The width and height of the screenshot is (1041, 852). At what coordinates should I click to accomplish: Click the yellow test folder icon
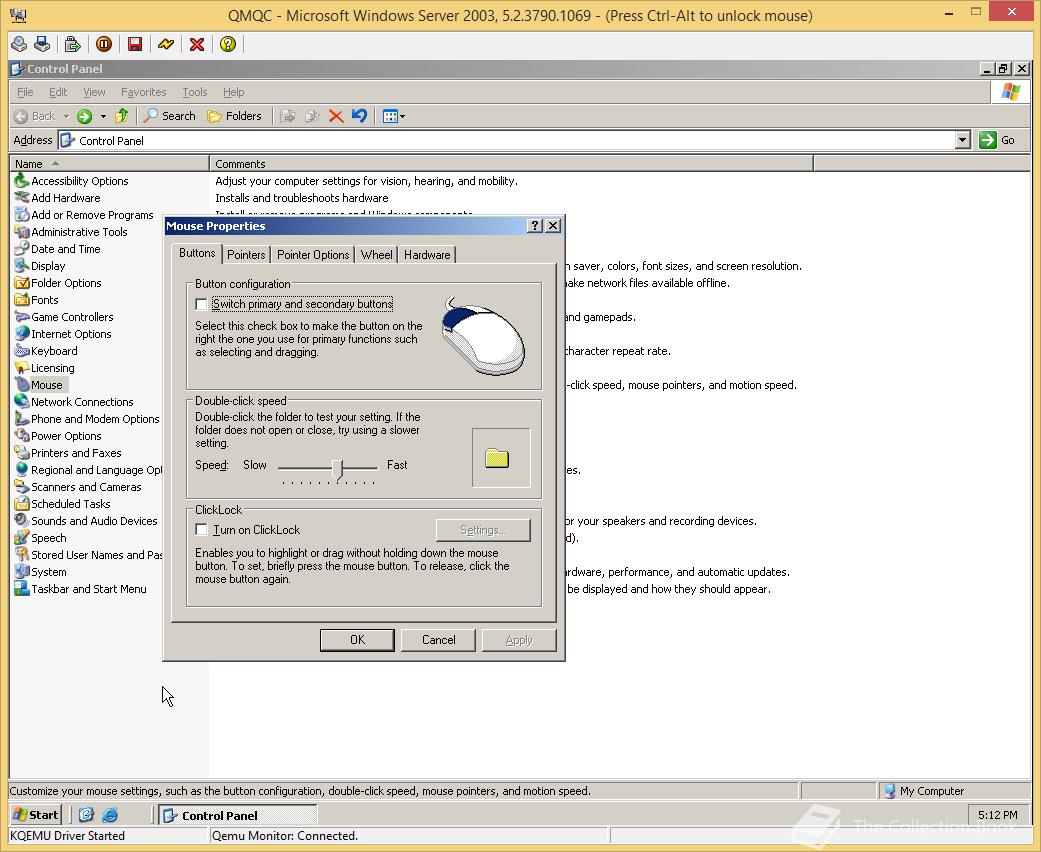tap(497, 458)
